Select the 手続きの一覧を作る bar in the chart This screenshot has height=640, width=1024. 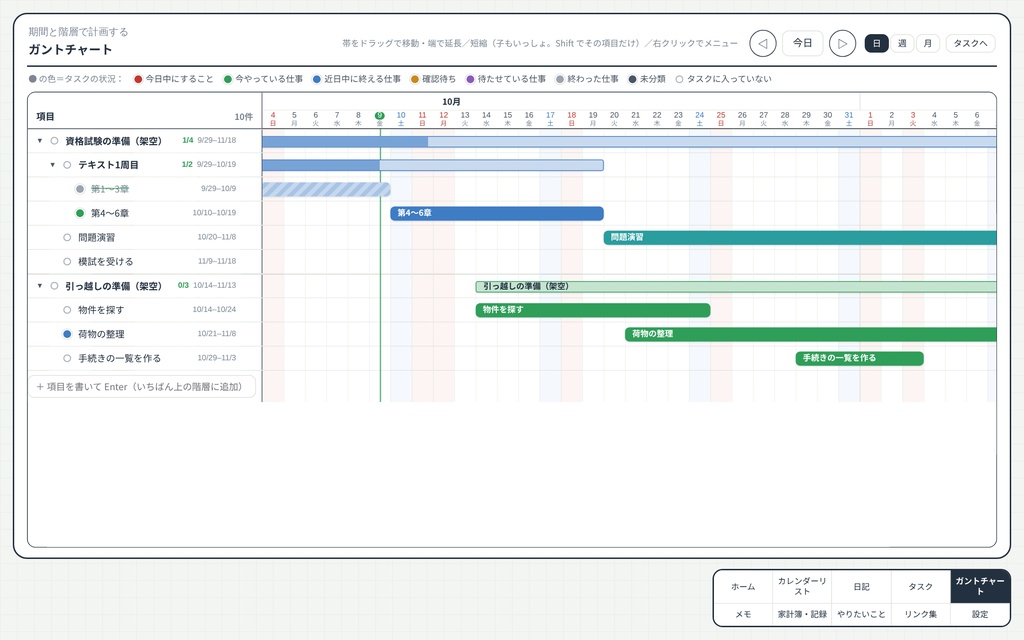pos(859,359)
